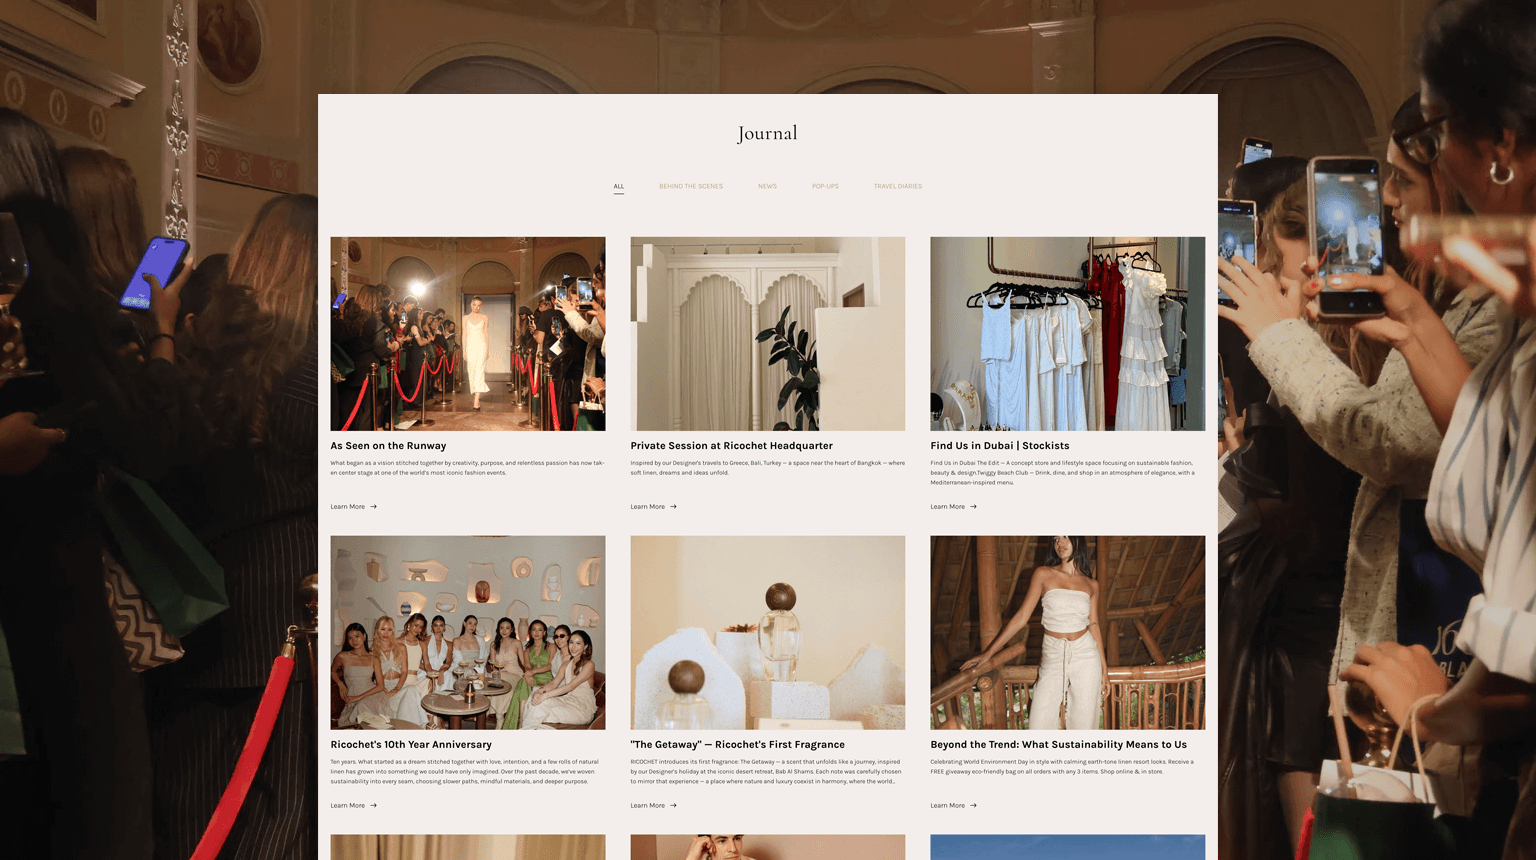The height and width of the screenshot is (860, 1536).
Task: Click Learn More under As Seen on the Runway
Action: pyautogui.click(x=348, y=507)
